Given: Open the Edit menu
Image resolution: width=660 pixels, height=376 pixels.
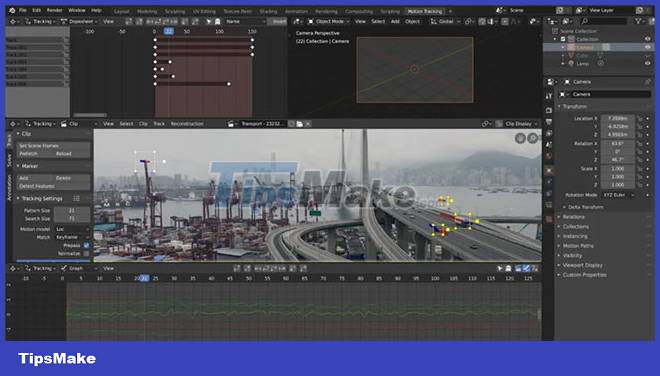Looking at the screenshot, I should coord(37,11).
